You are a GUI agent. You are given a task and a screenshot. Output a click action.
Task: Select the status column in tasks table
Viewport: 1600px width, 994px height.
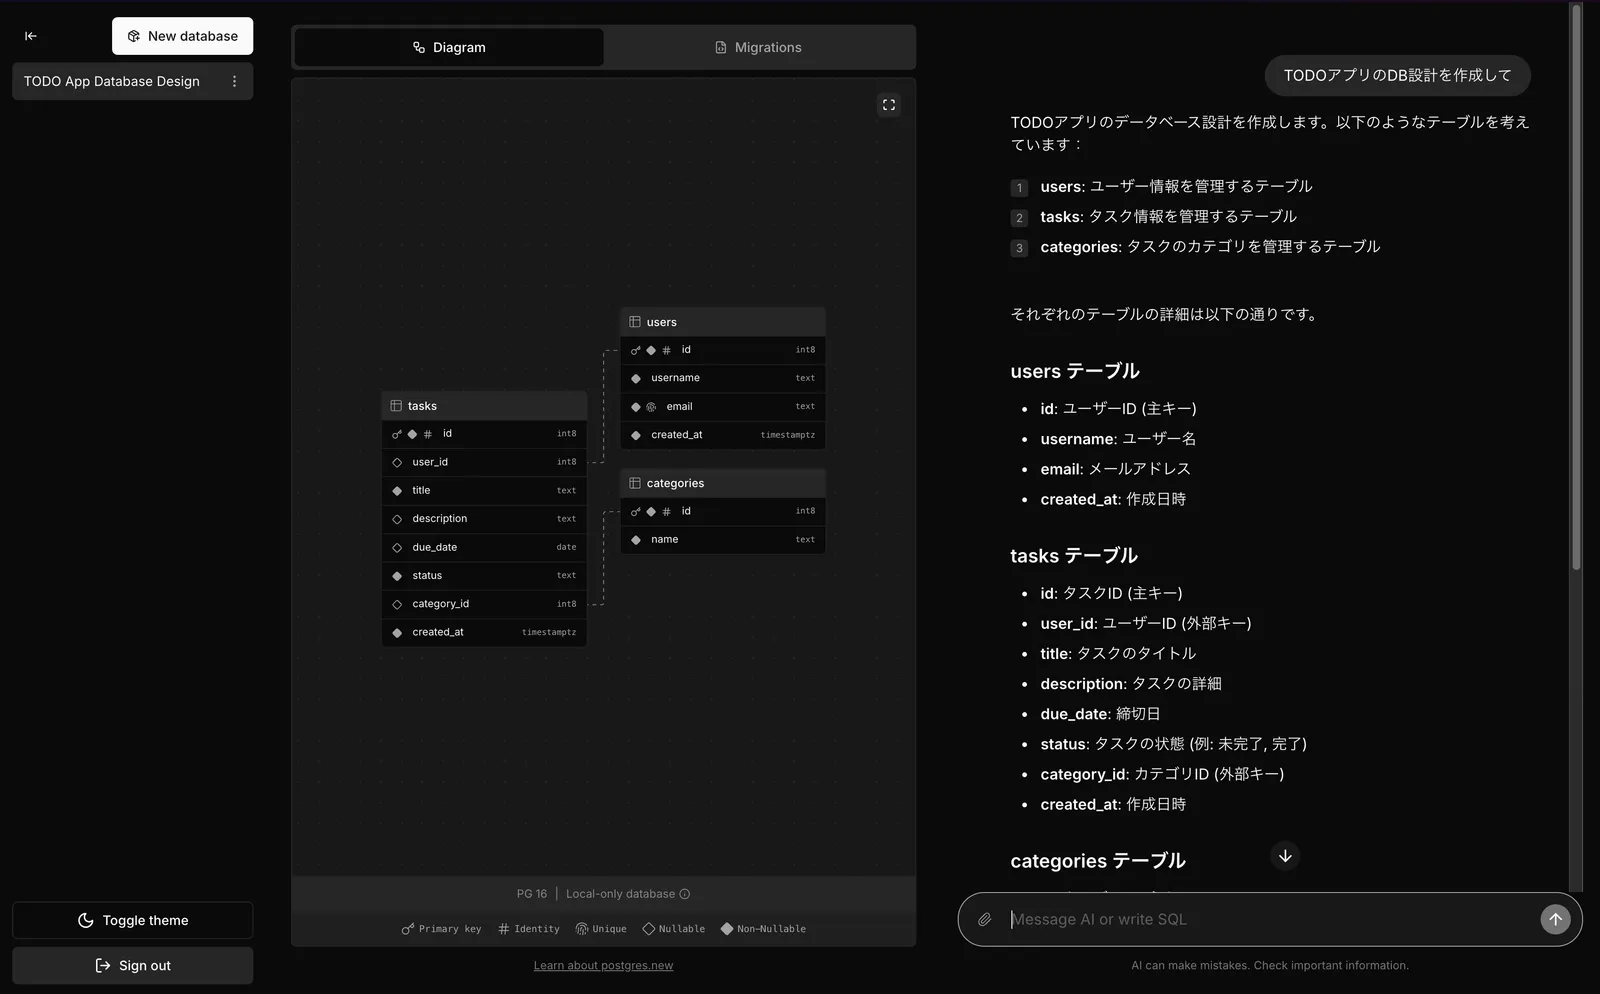(x=484, y=576)
